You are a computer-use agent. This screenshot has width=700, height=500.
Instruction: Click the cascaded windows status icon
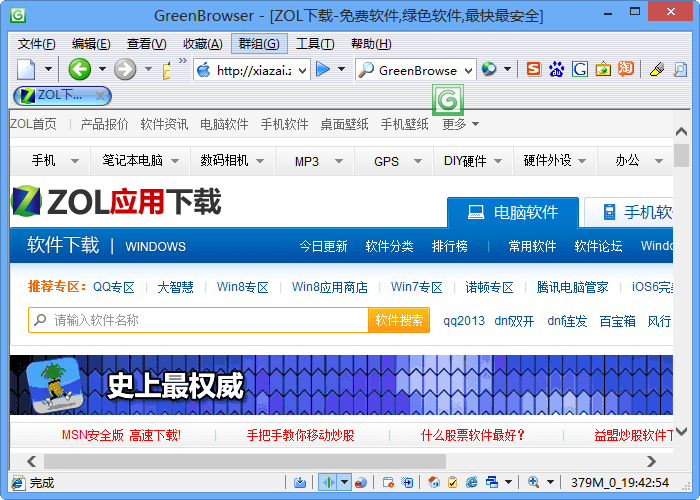click(492, 483)
